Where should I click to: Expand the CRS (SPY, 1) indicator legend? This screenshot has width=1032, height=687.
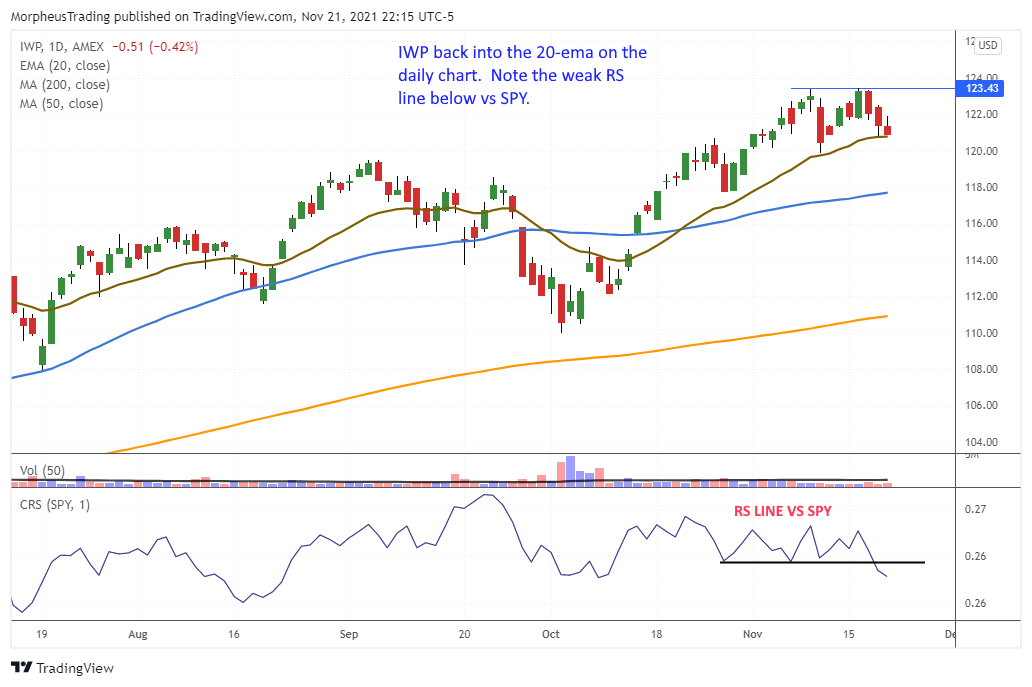[x=55, y=505]
